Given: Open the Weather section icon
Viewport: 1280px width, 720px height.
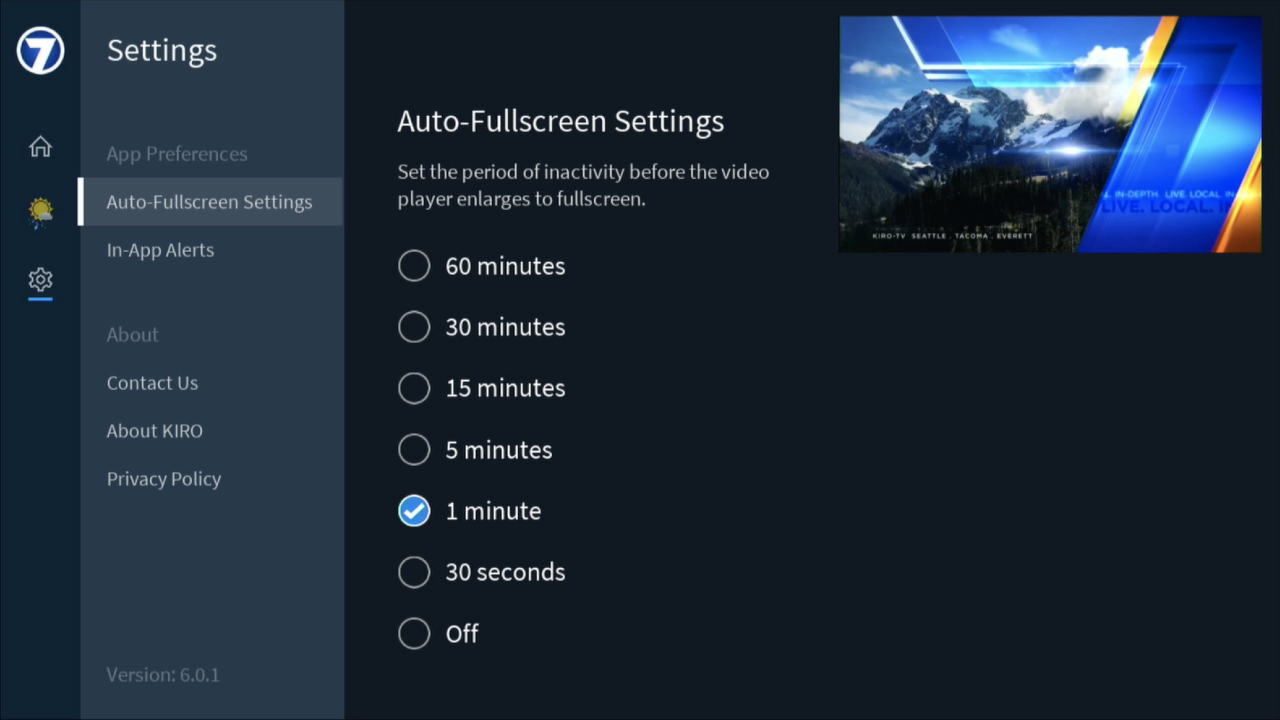Looking at the screenshot, I should (x=40, y=212).
